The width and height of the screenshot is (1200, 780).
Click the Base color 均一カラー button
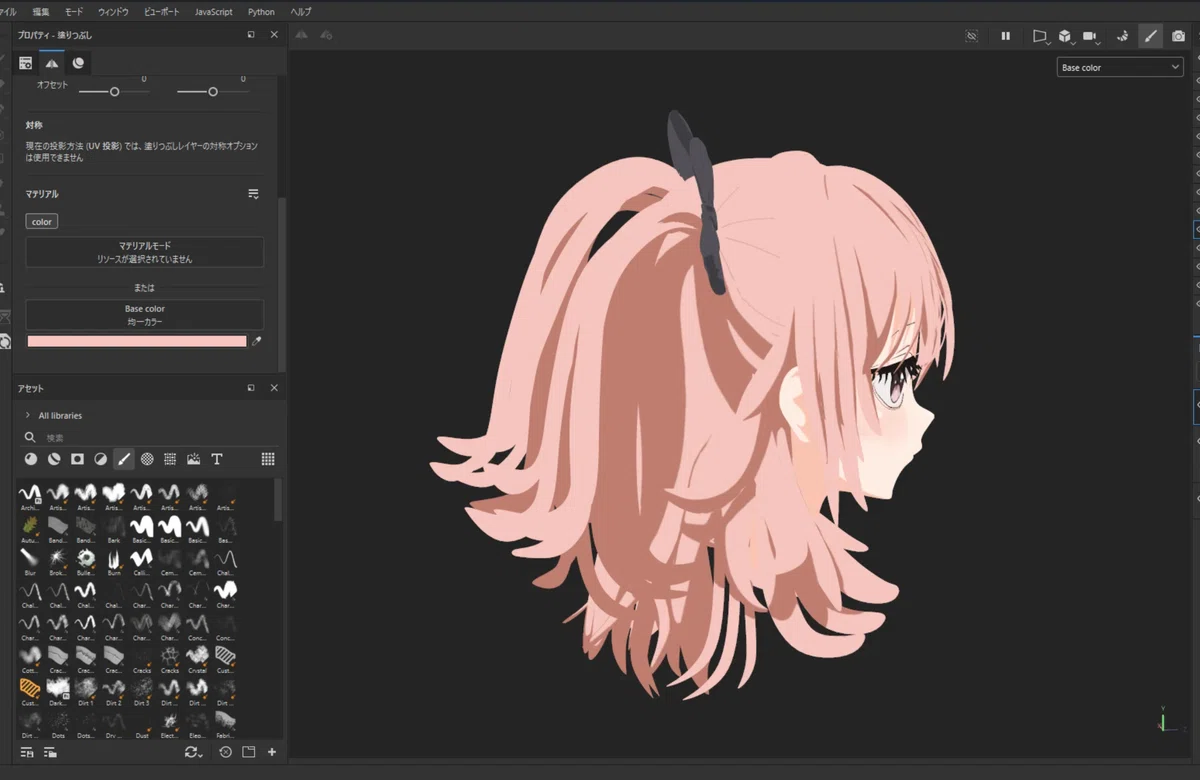click(145, 315)
